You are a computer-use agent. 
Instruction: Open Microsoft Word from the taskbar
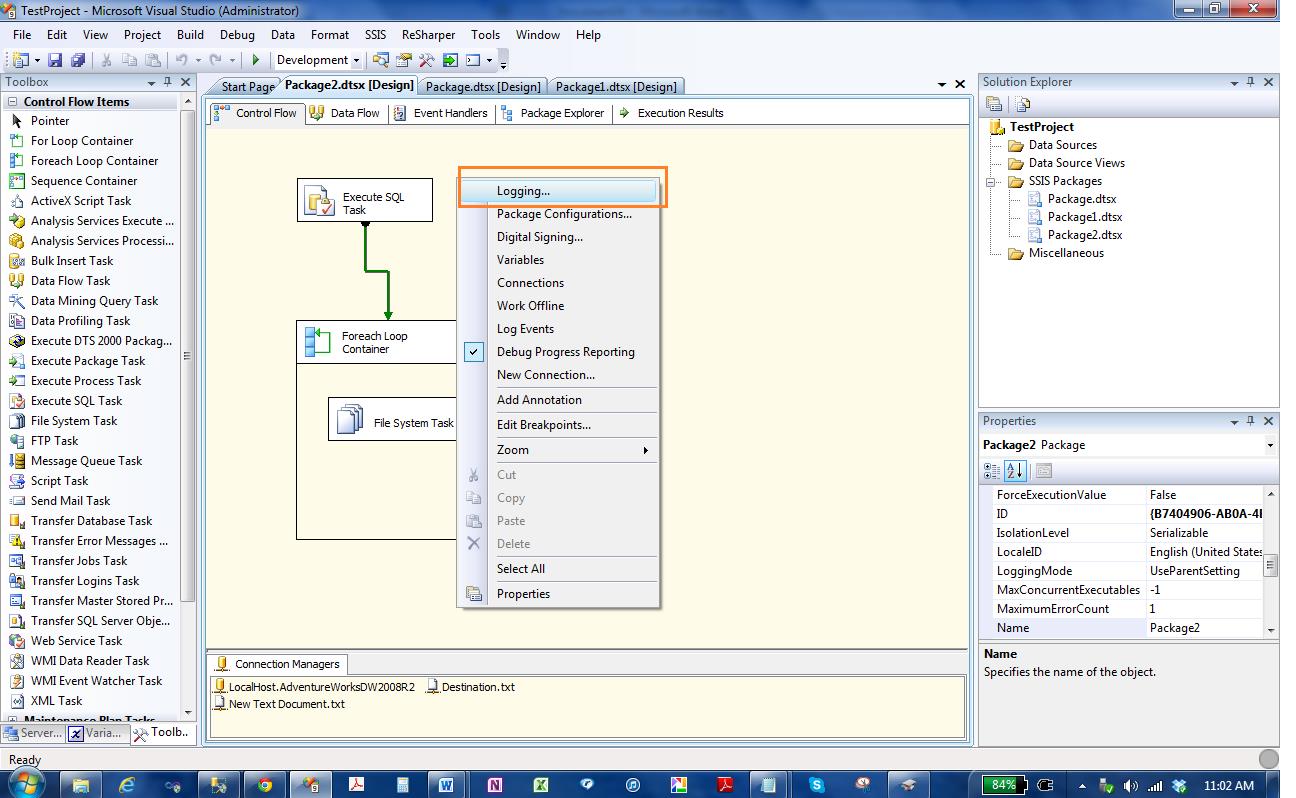click(446, 785)
